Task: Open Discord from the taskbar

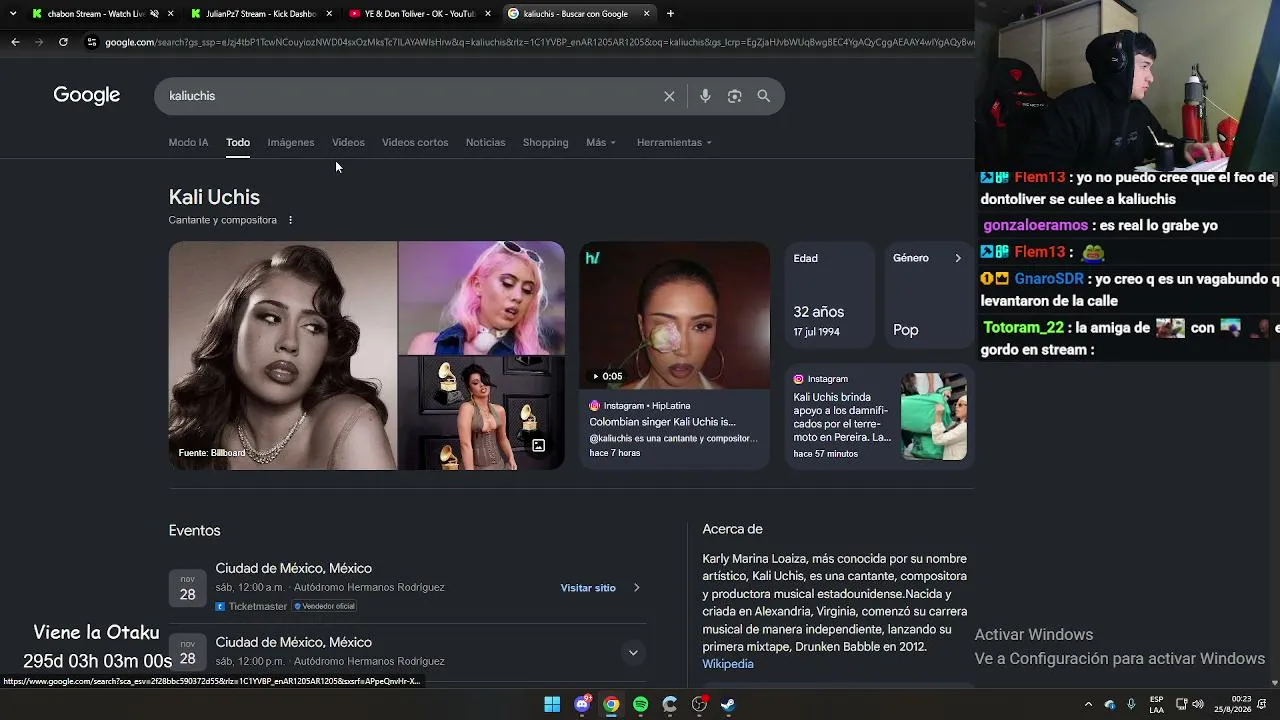Action: pyautogui.click(x=582, y=705)
